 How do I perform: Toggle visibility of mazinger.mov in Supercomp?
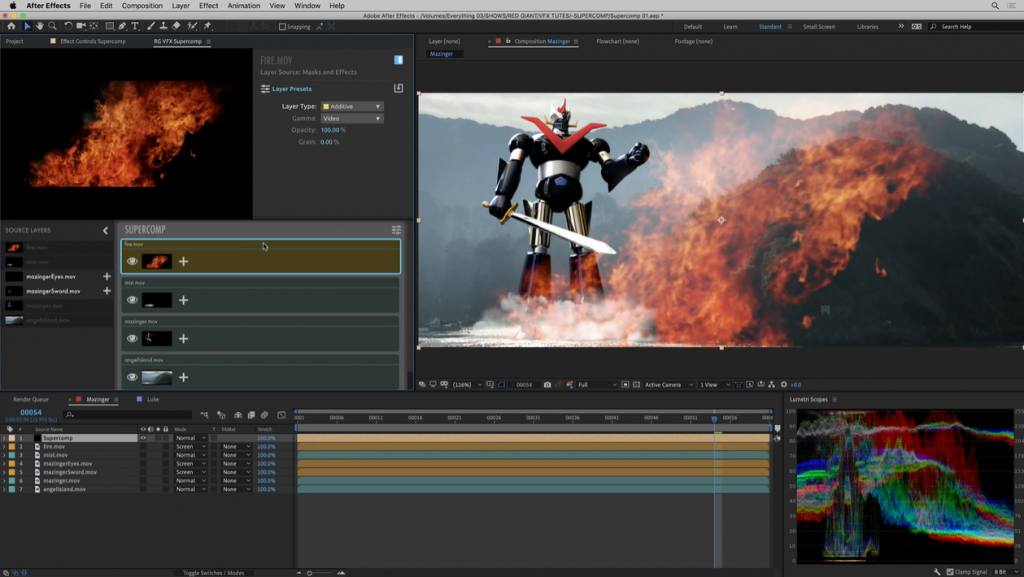click(133, 339)
